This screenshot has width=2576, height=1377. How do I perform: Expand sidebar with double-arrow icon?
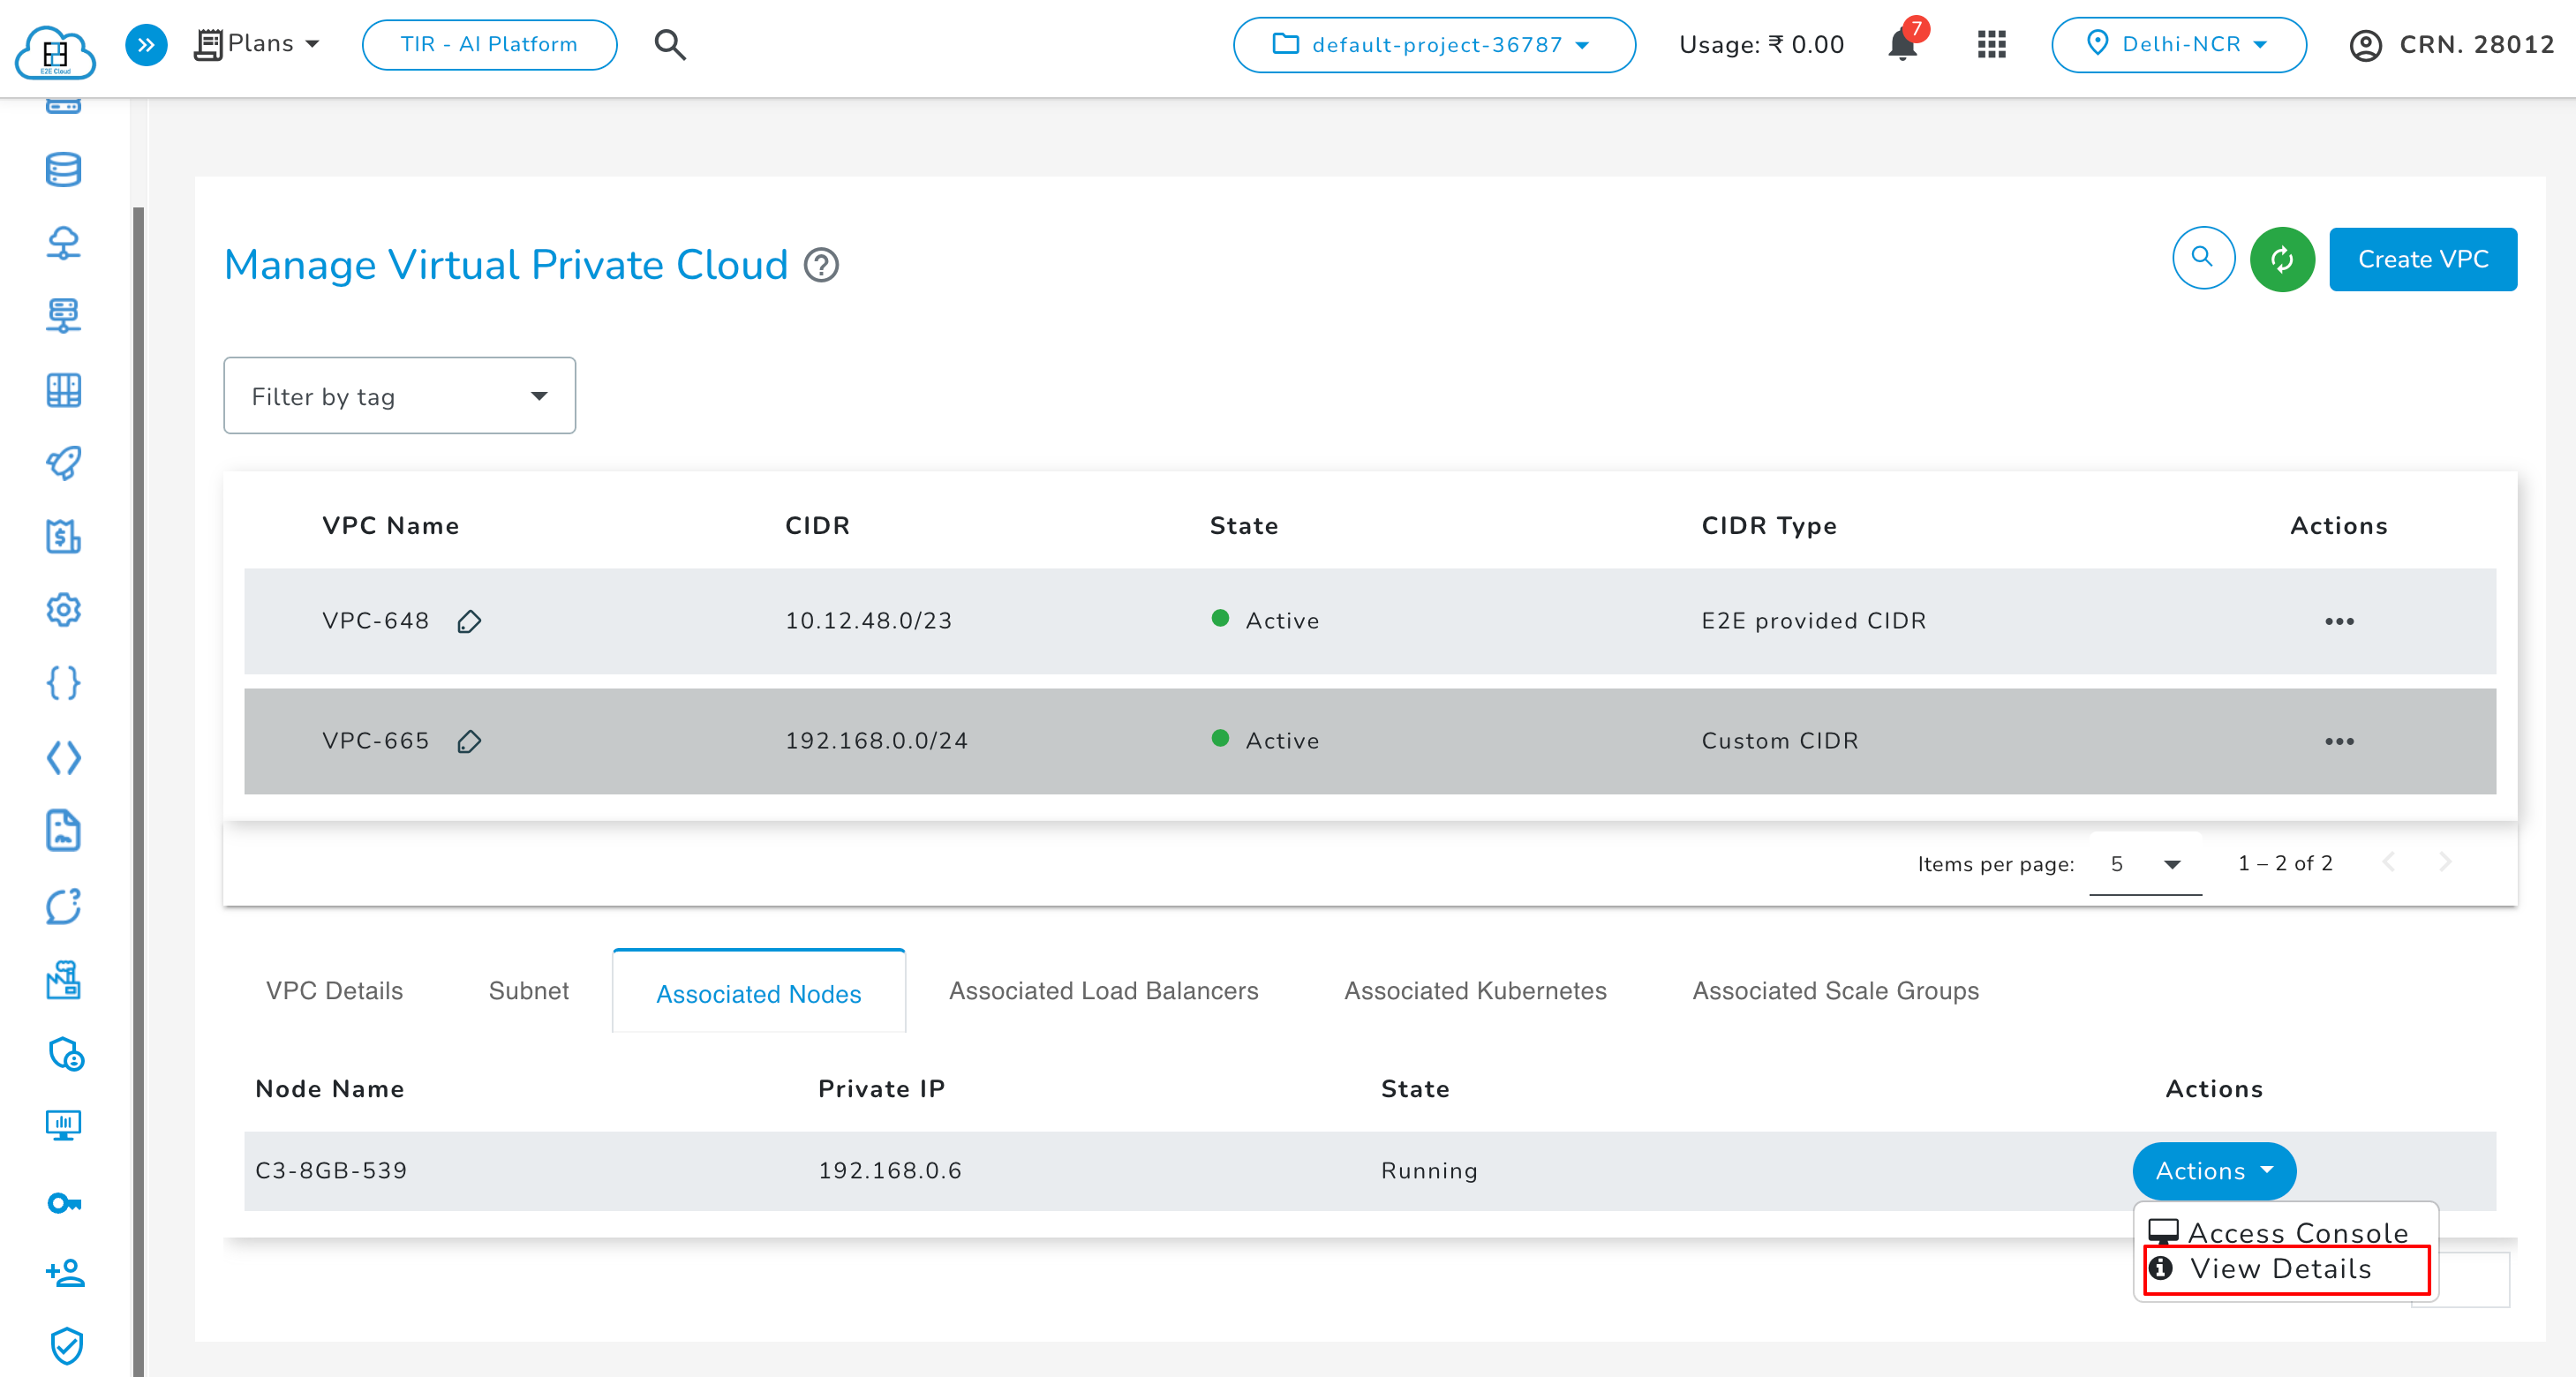[x=146, y=45]
